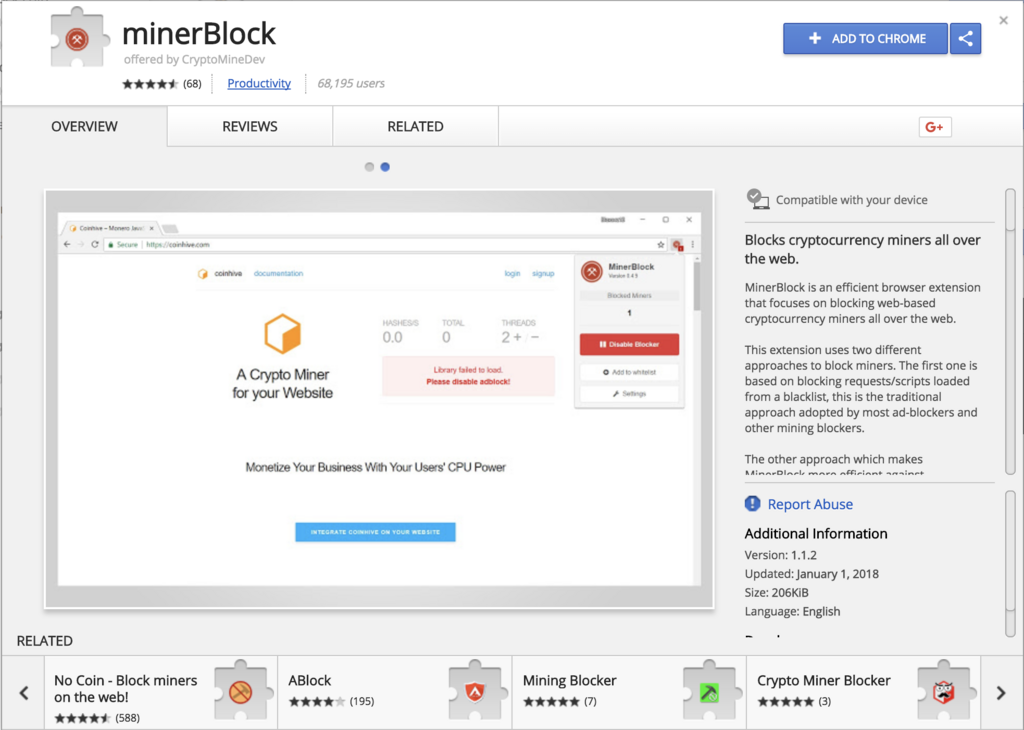Click the star rating with 68 reviews
Image resolution: width=1024 pixels, height=730 pixels.
[x=162, y=84]
